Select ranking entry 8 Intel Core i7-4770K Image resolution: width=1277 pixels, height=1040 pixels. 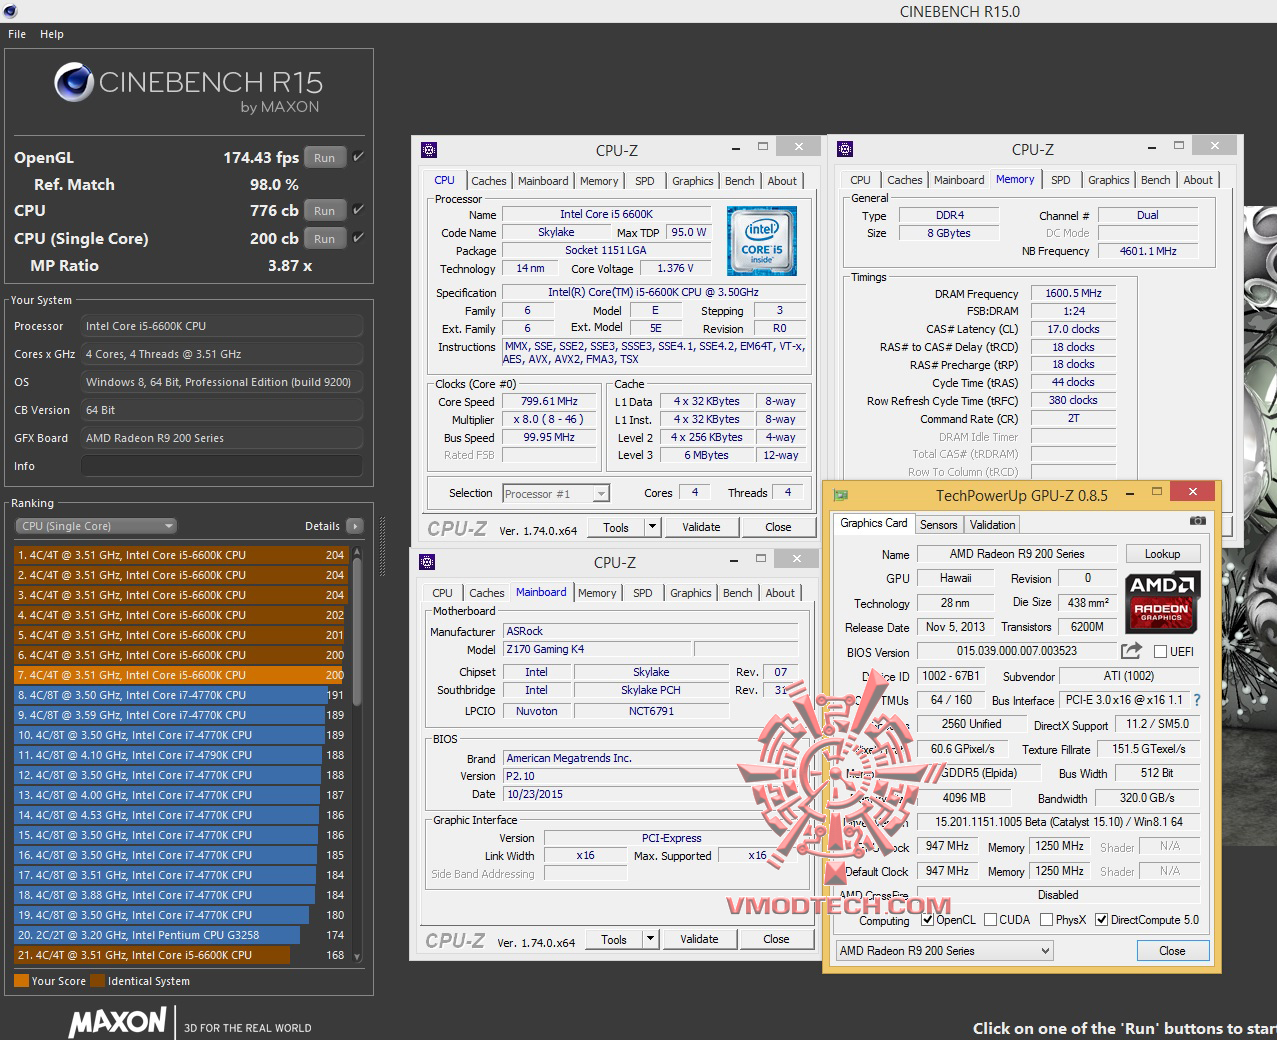point(180,695)
